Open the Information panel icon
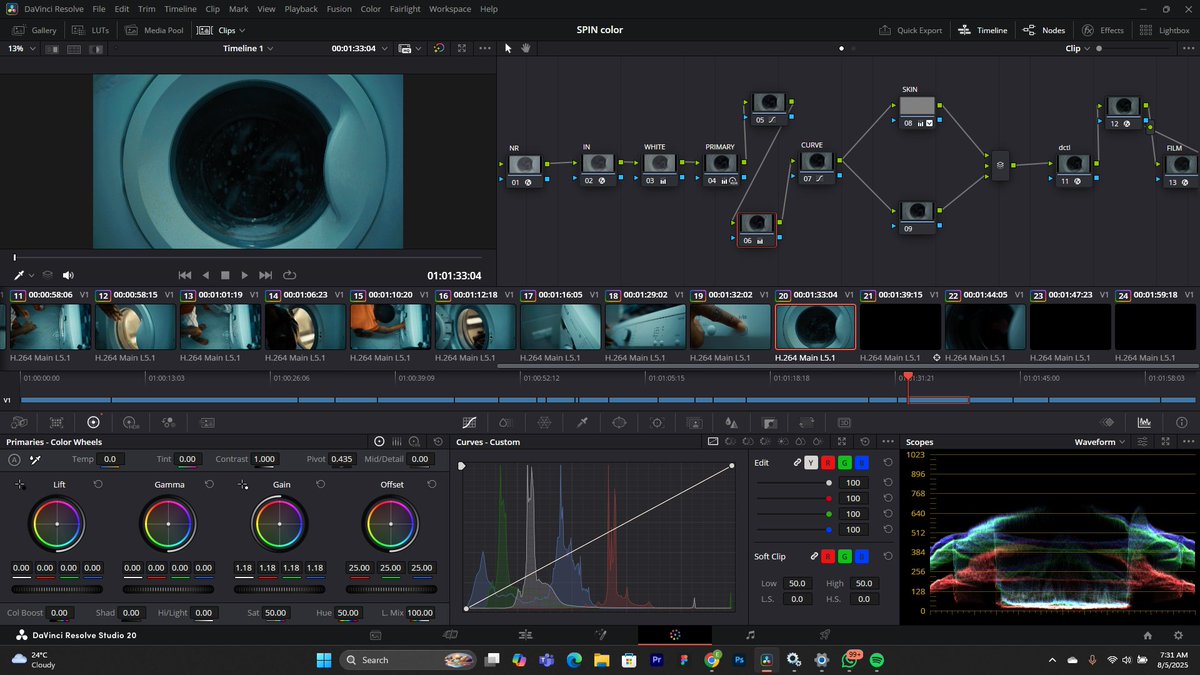 point(1182,423)
